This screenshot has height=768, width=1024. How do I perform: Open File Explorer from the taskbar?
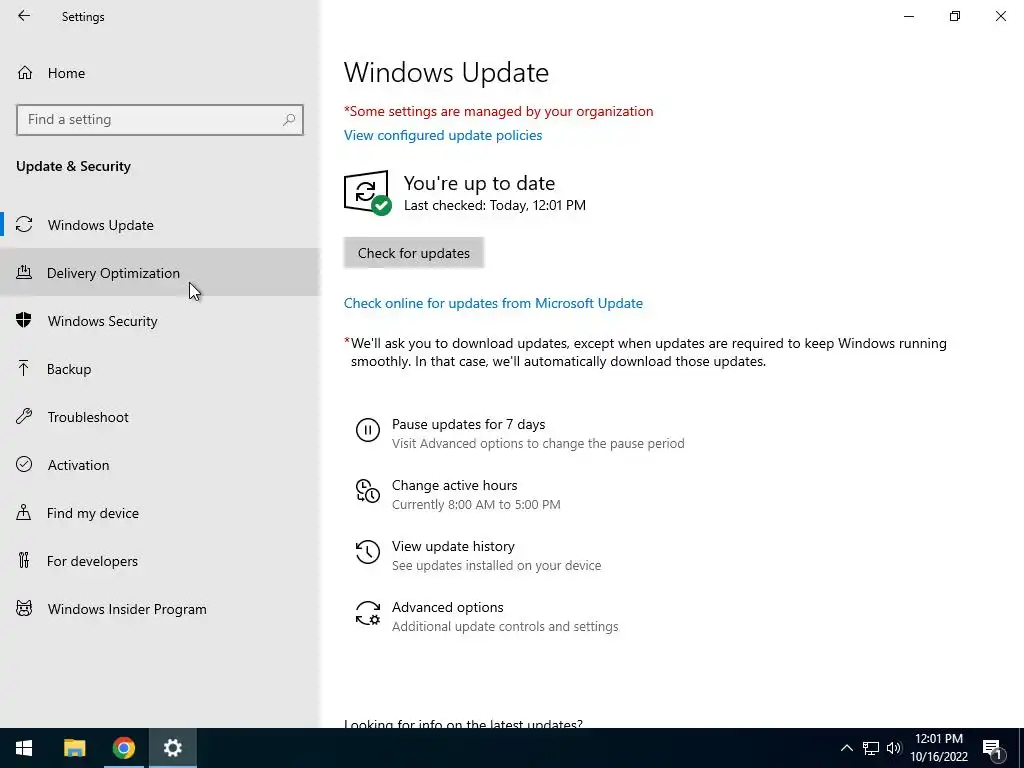click(74, 748)
